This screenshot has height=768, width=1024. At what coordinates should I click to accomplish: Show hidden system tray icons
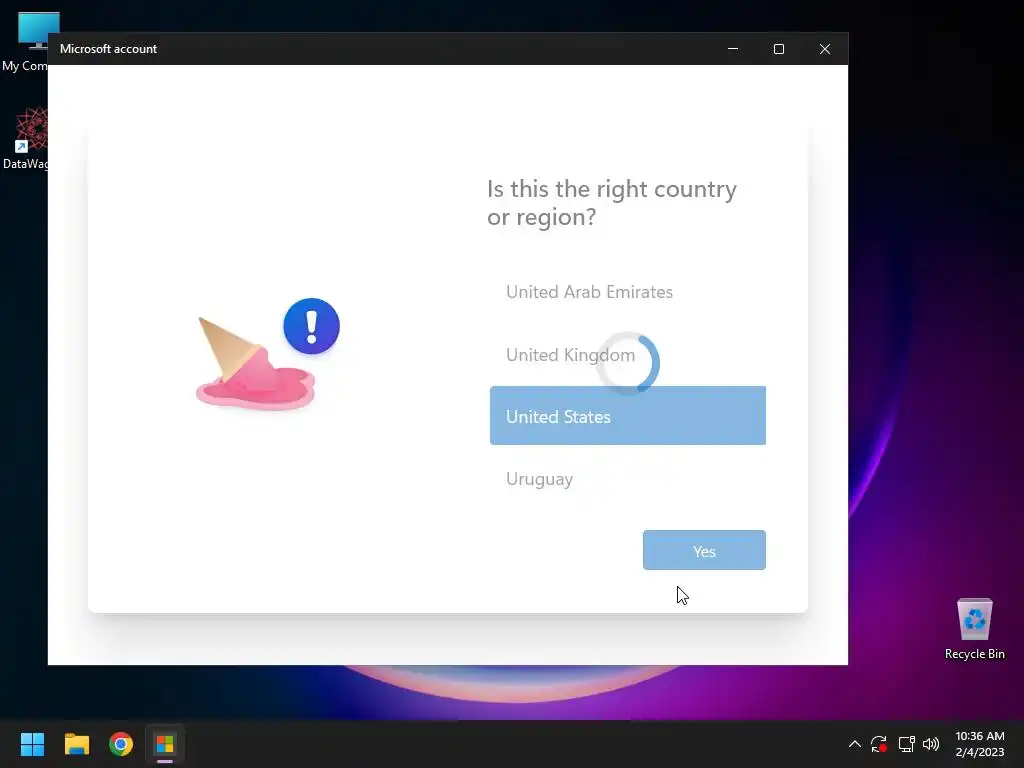pos(854,744)
